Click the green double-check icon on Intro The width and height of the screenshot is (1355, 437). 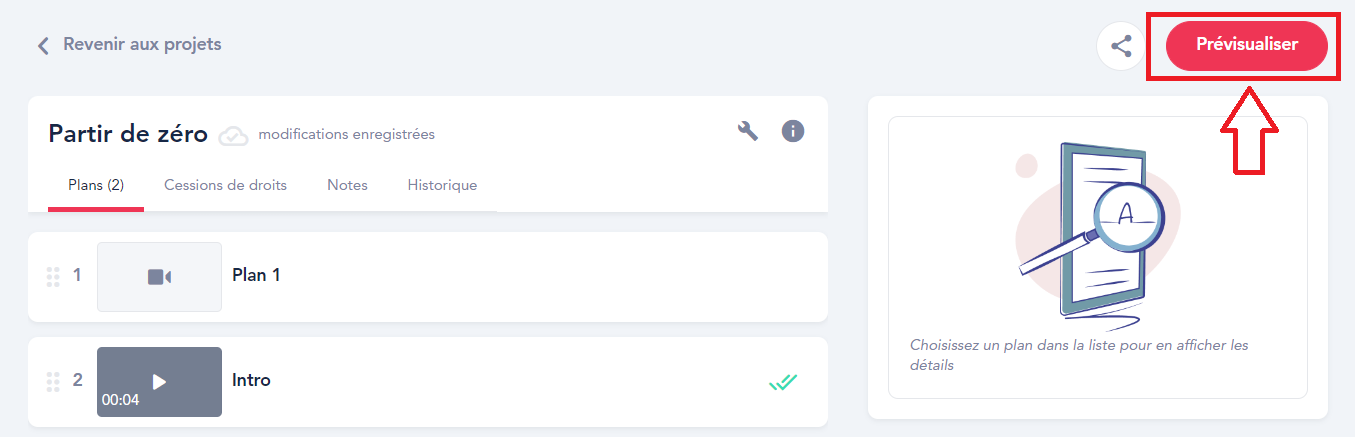pyautogui.click(x=783, y=381)
